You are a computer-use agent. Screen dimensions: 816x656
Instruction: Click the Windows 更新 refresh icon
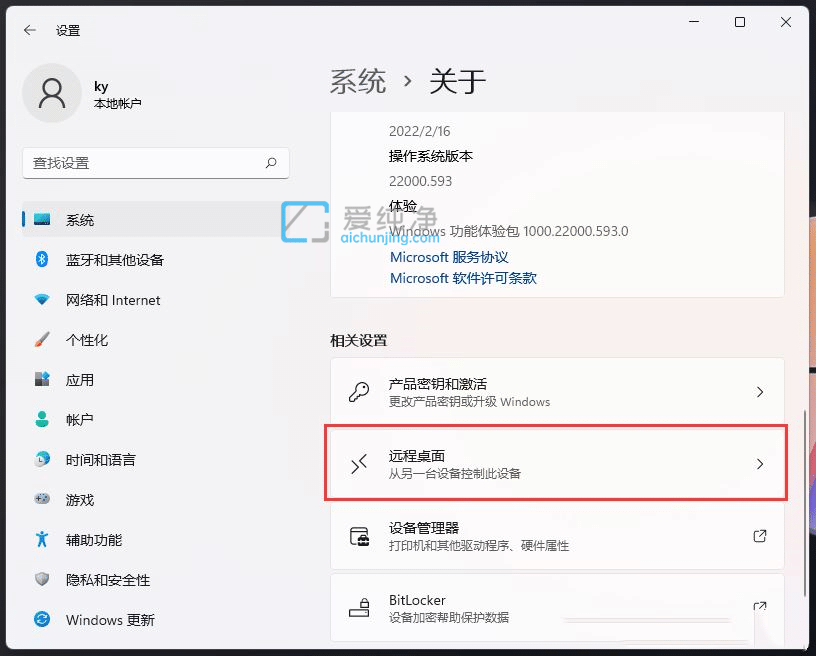click(42, 619)
